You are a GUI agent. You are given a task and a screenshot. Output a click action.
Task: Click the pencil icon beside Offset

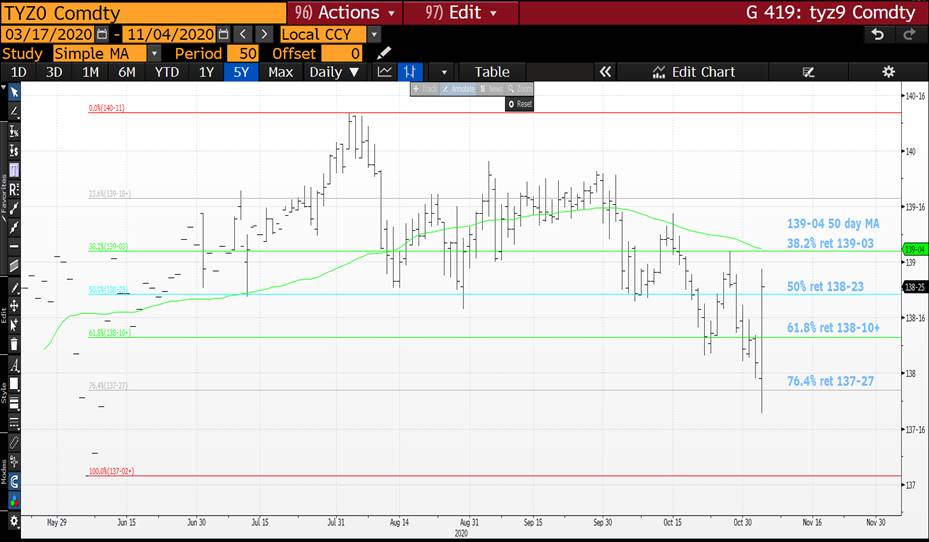click(x=385, y=53)
